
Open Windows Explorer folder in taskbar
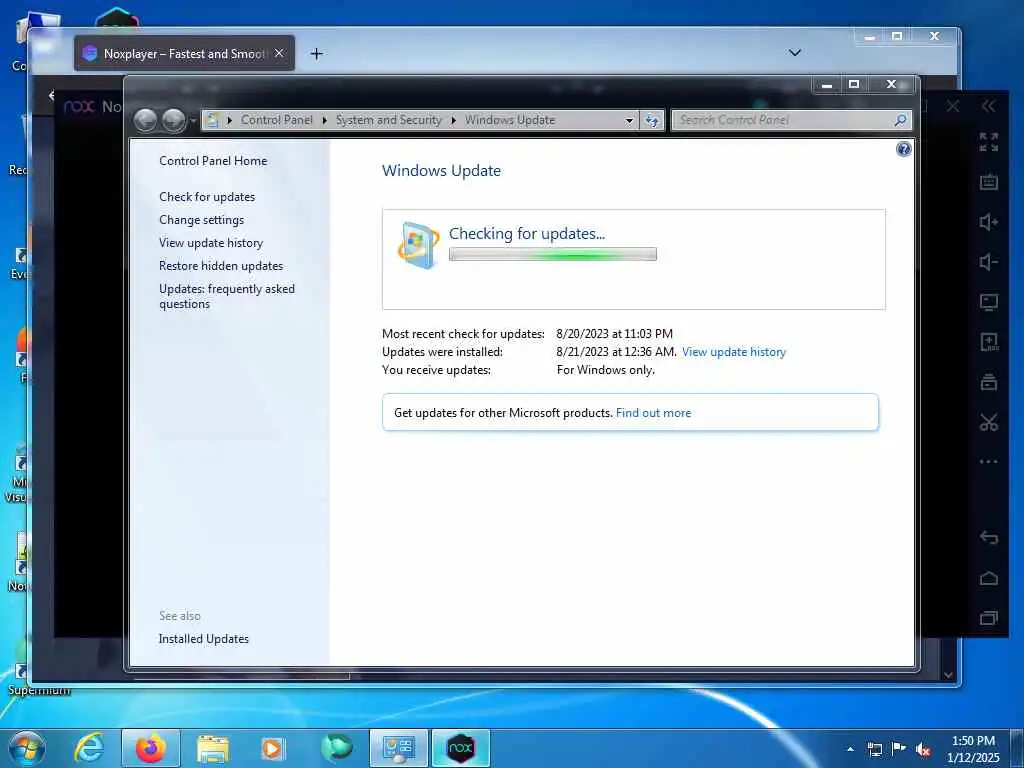[x=213, y=748]
